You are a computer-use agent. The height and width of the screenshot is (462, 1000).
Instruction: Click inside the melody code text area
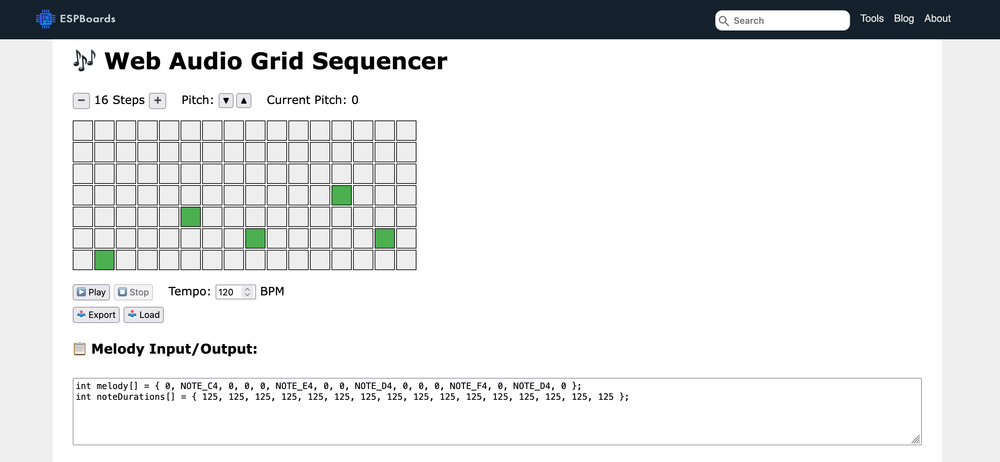tap(497, 418)
